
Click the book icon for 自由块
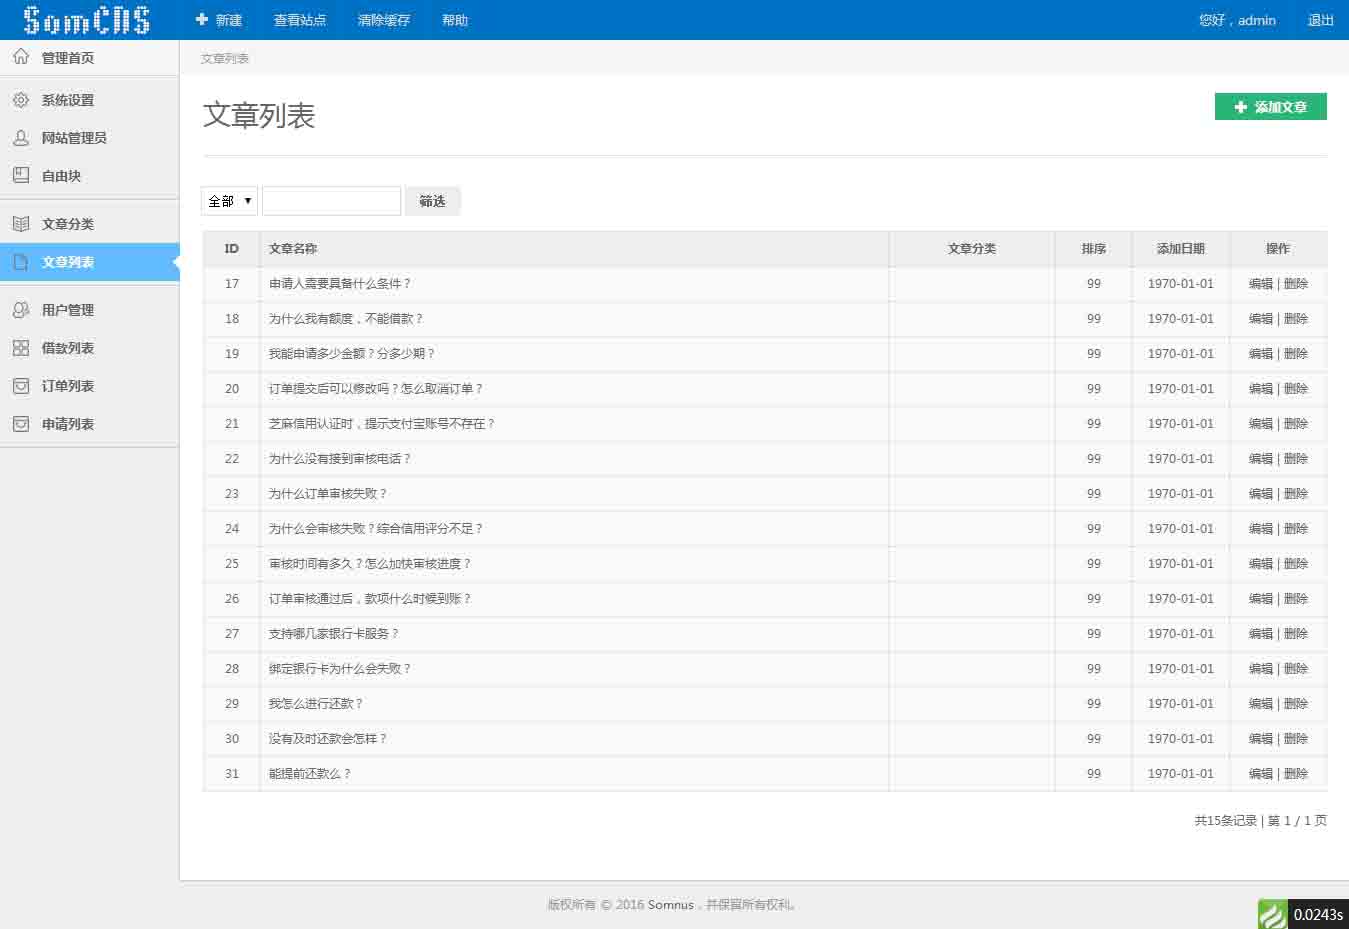[21, 175]
